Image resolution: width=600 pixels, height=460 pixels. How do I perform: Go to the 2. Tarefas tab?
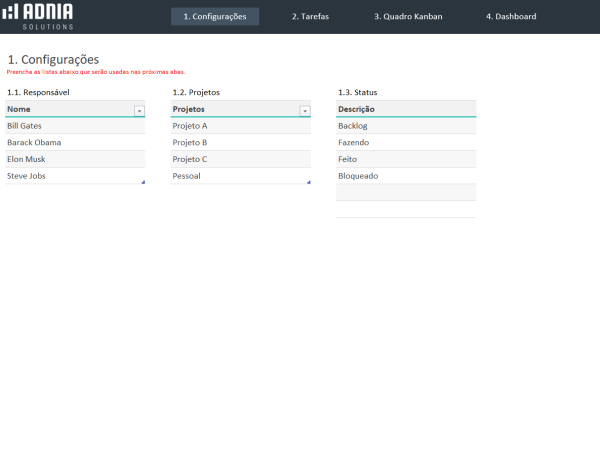click(310, 17)
